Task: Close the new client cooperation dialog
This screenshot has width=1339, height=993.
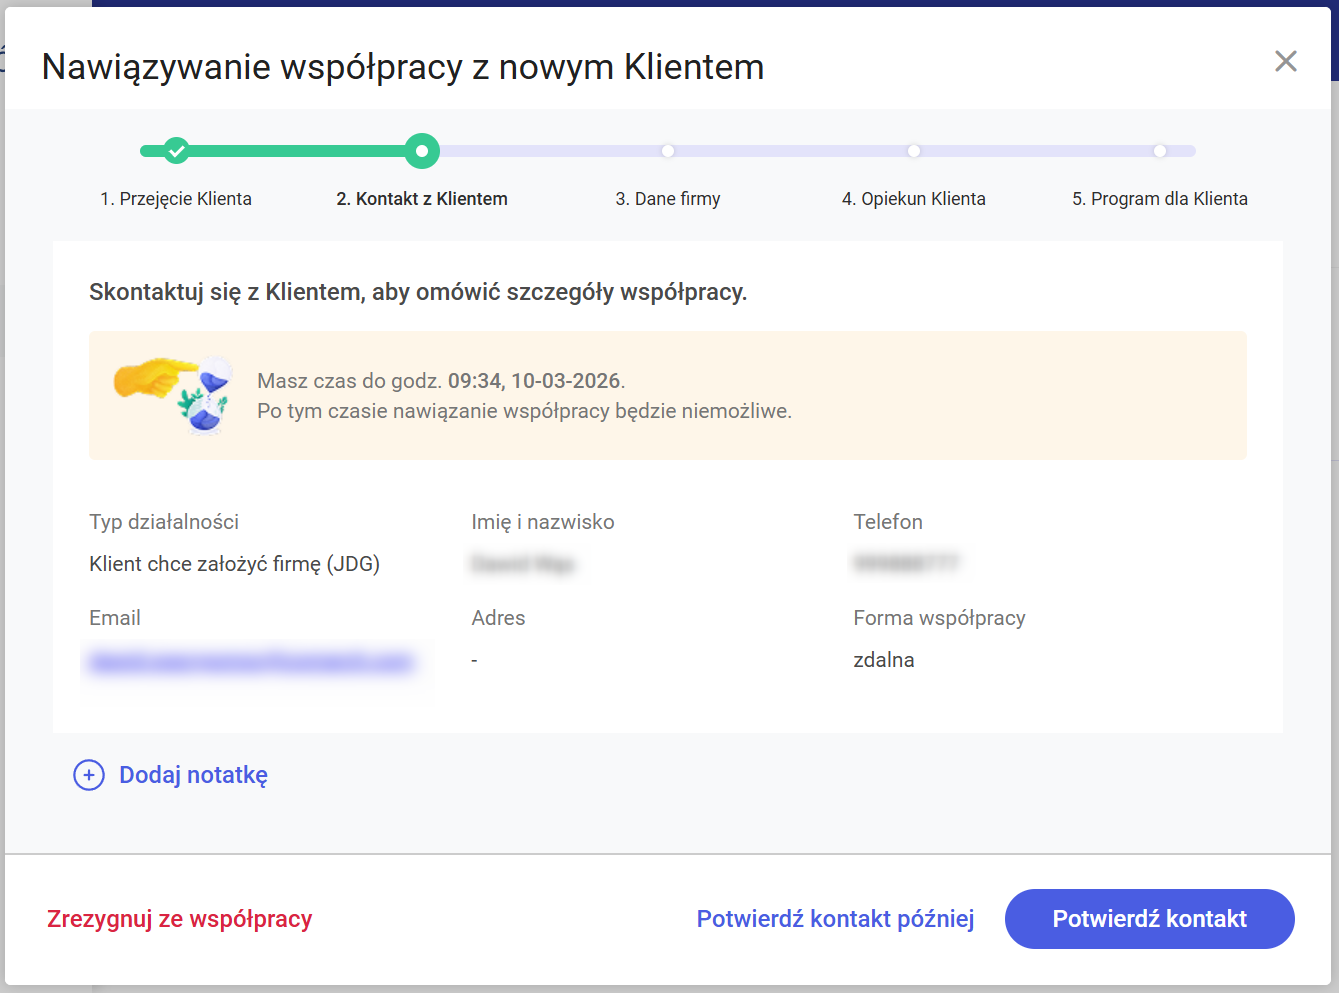Action: [1285, 61]
